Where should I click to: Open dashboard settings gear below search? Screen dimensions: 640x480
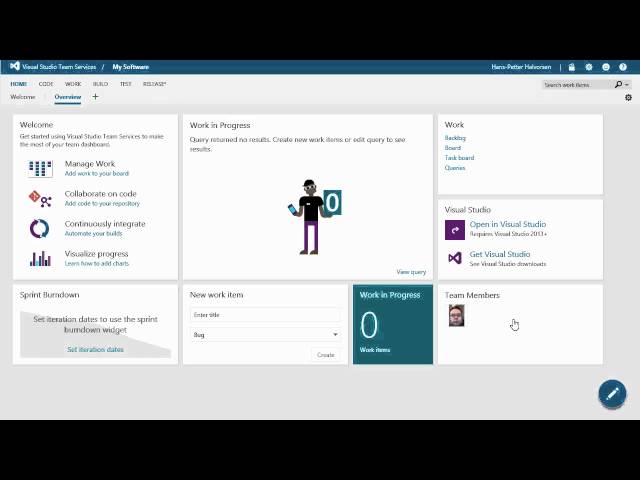(x=628, y=98)
